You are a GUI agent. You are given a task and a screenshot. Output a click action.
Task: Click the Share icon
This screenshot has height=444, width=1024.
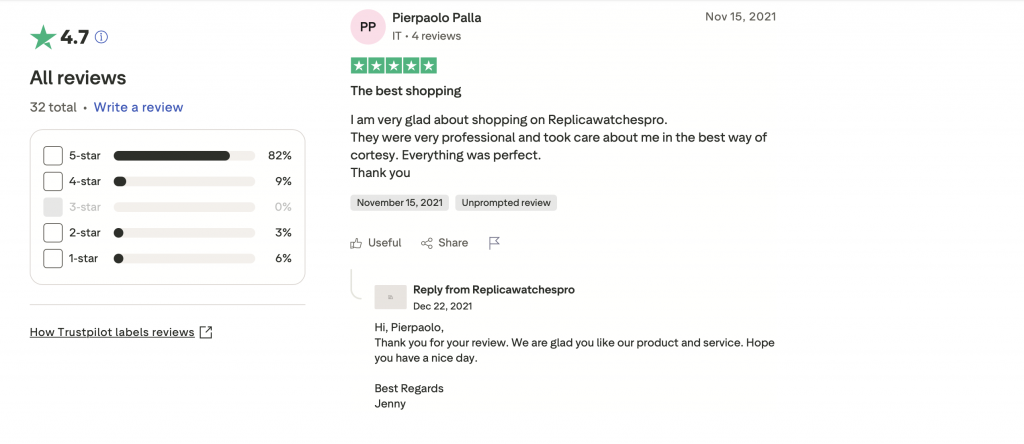point(427,243)
